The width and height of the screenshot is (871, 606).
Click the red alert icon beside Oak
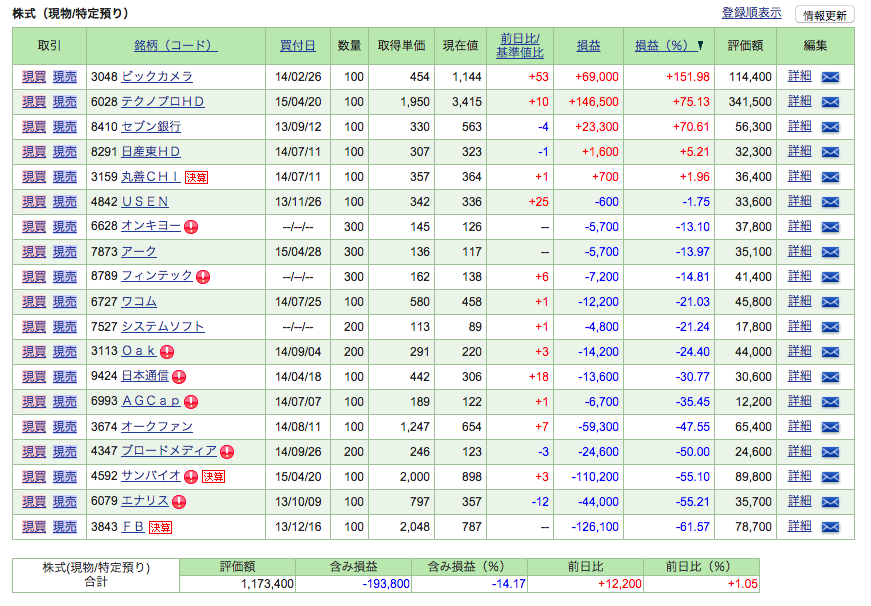pos(167,352)
